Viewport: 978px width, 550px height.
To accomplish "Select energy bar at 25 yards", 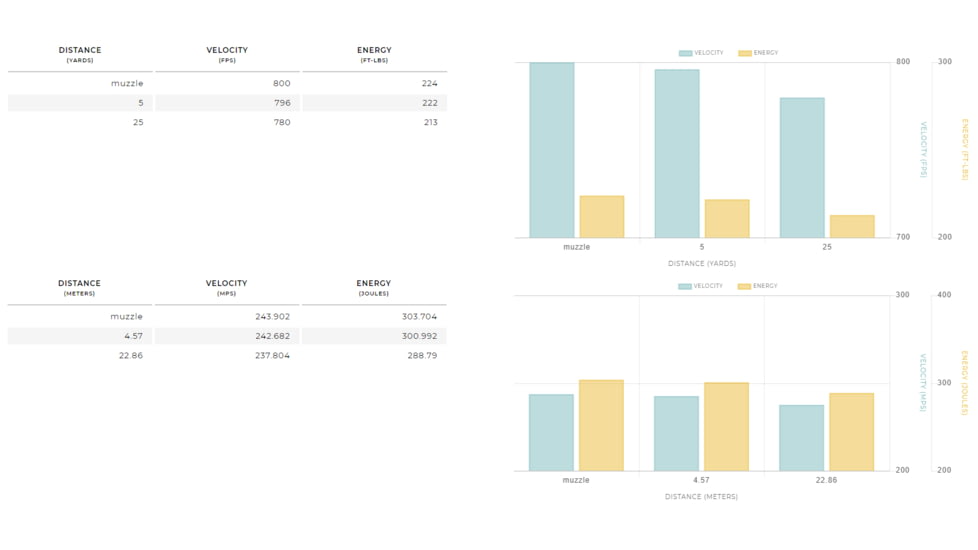I will click(852, 227).
